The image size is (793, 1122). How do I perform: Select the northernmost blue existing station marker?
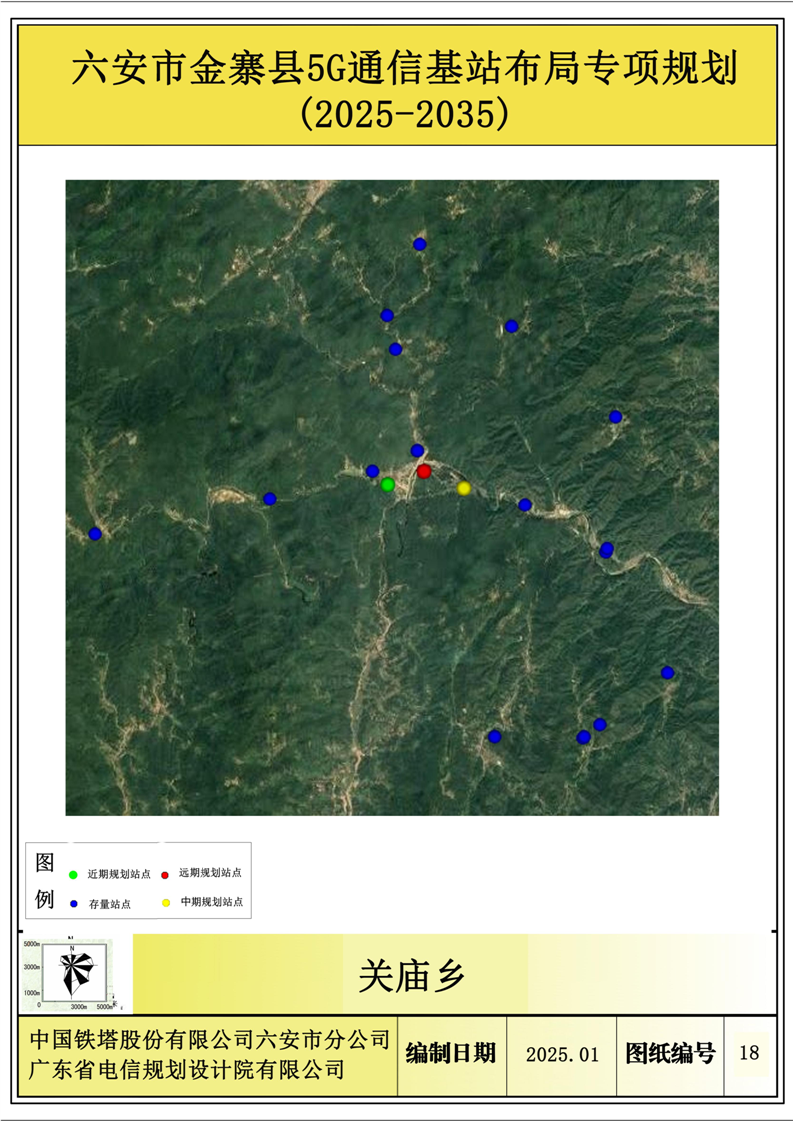point(419,244)
